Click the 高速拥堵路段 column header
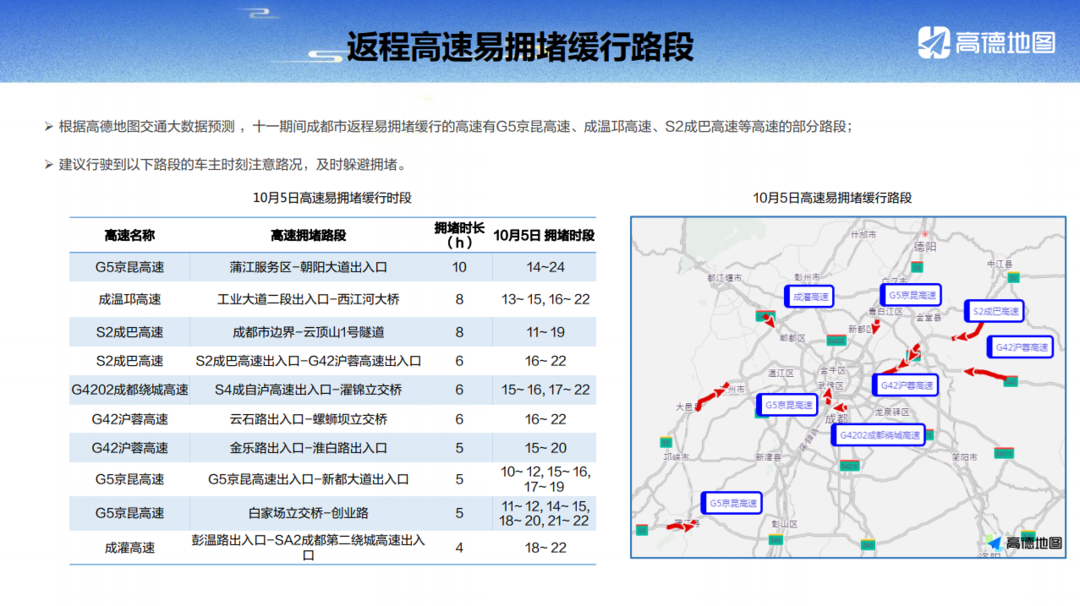Screen dimensions: 1080x606 (308, 236)
